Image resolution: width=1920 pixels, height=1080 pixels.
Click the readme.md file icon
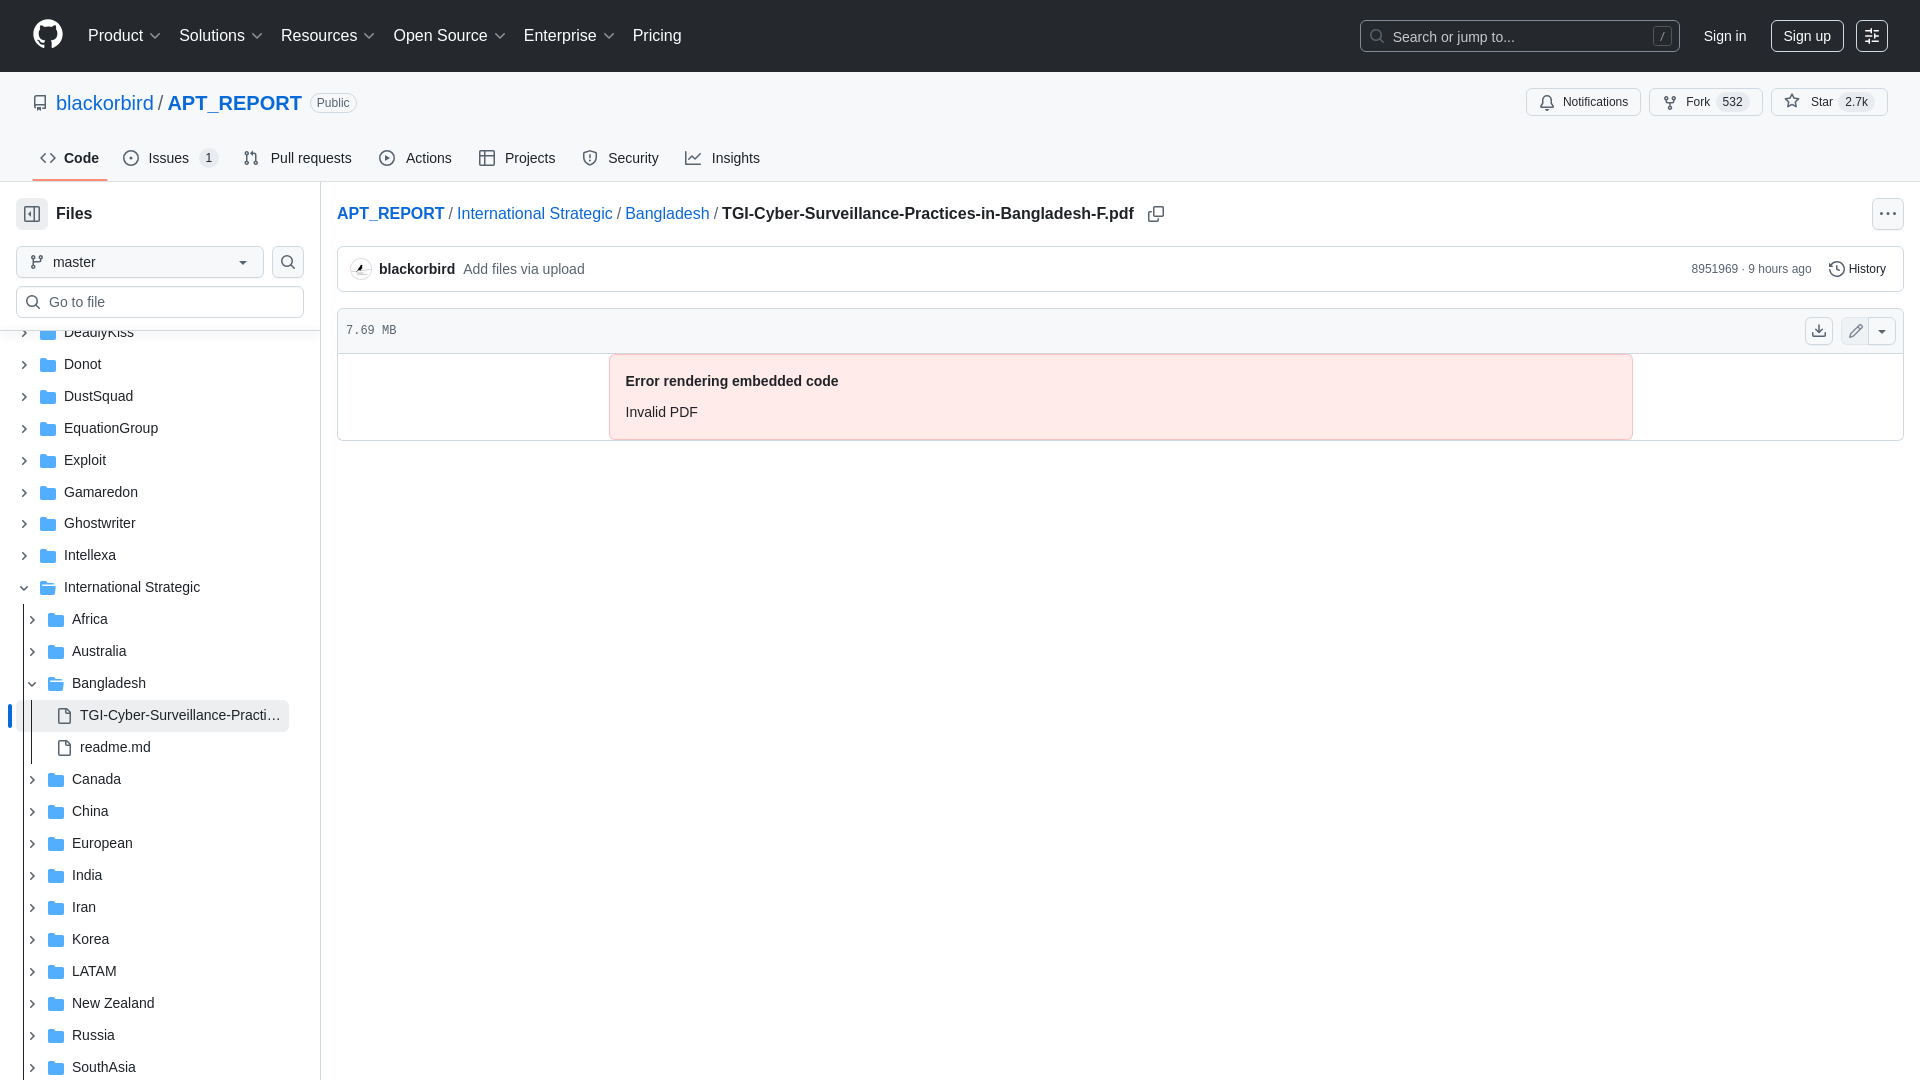64,748
